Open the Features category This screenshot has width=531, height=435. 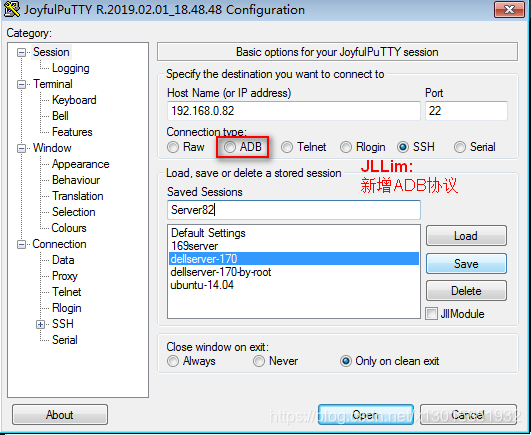(72, 132)
